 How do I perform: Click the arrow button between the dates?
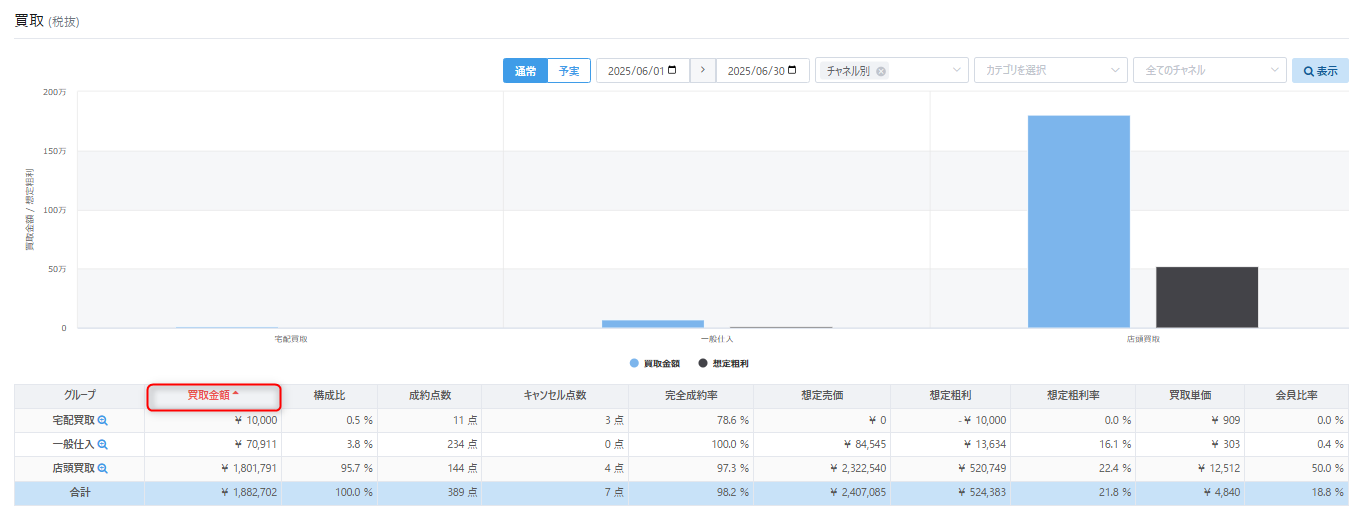click(x=703, y=71)
